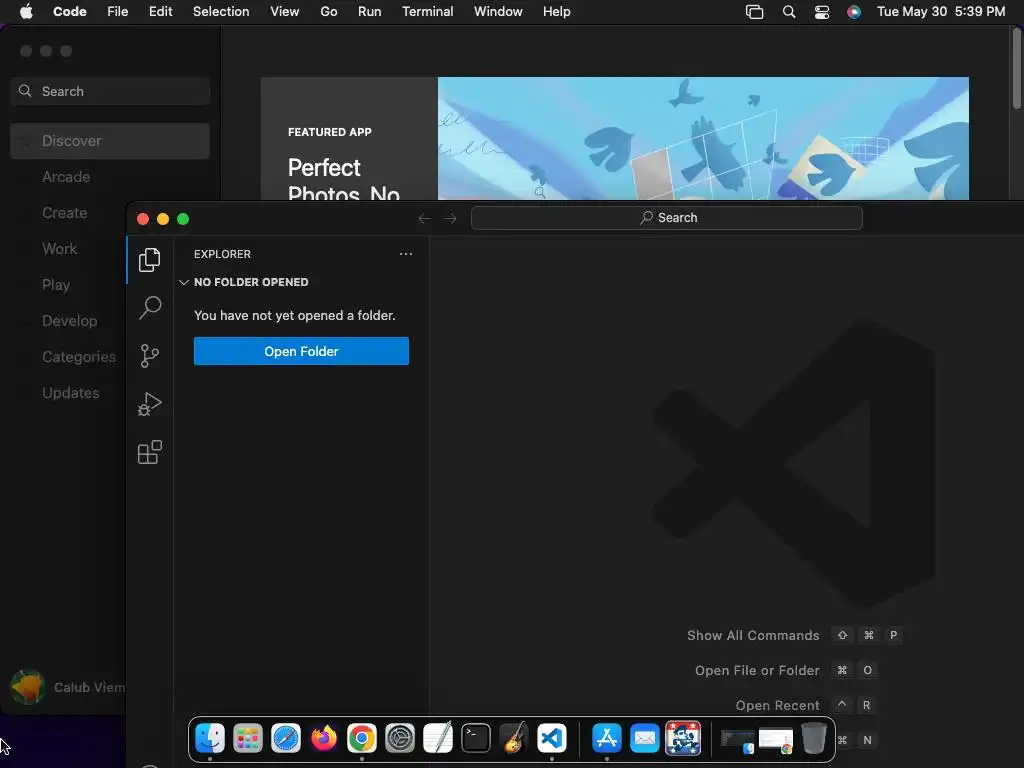Open the App Store account profile
The image size is (1024, 768).
pos(67,687)
